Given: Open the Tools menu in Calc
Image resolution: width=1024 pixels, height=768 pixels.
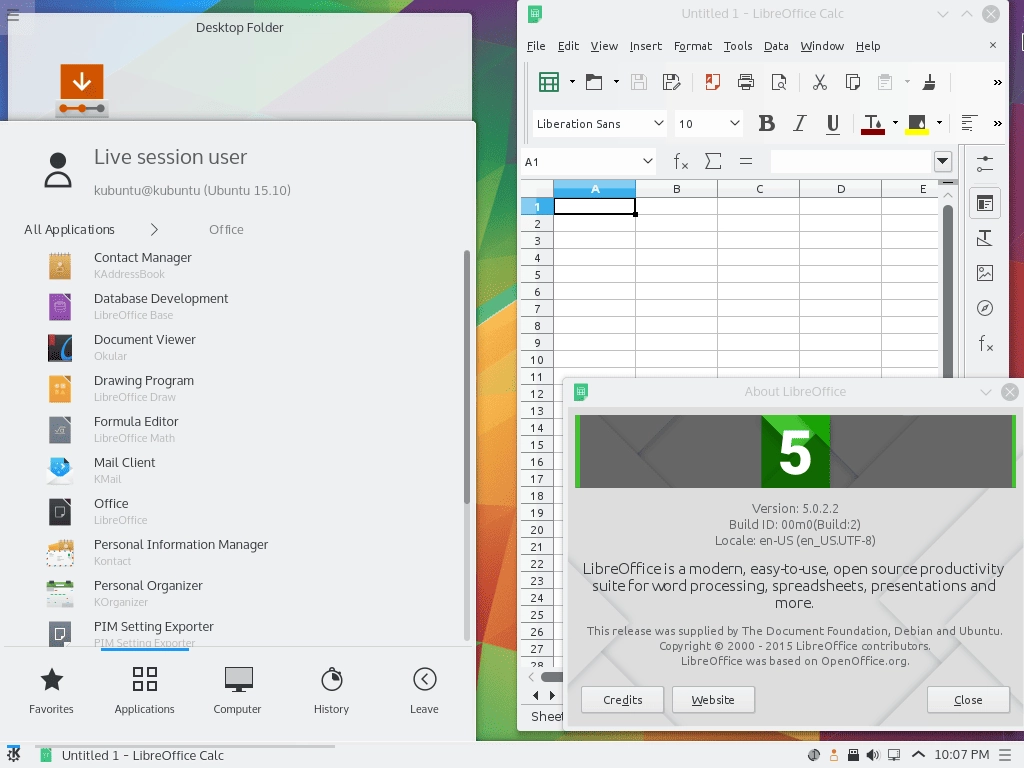Looking at the screenshot, I should pyautogui.click(x=738, y=46).
